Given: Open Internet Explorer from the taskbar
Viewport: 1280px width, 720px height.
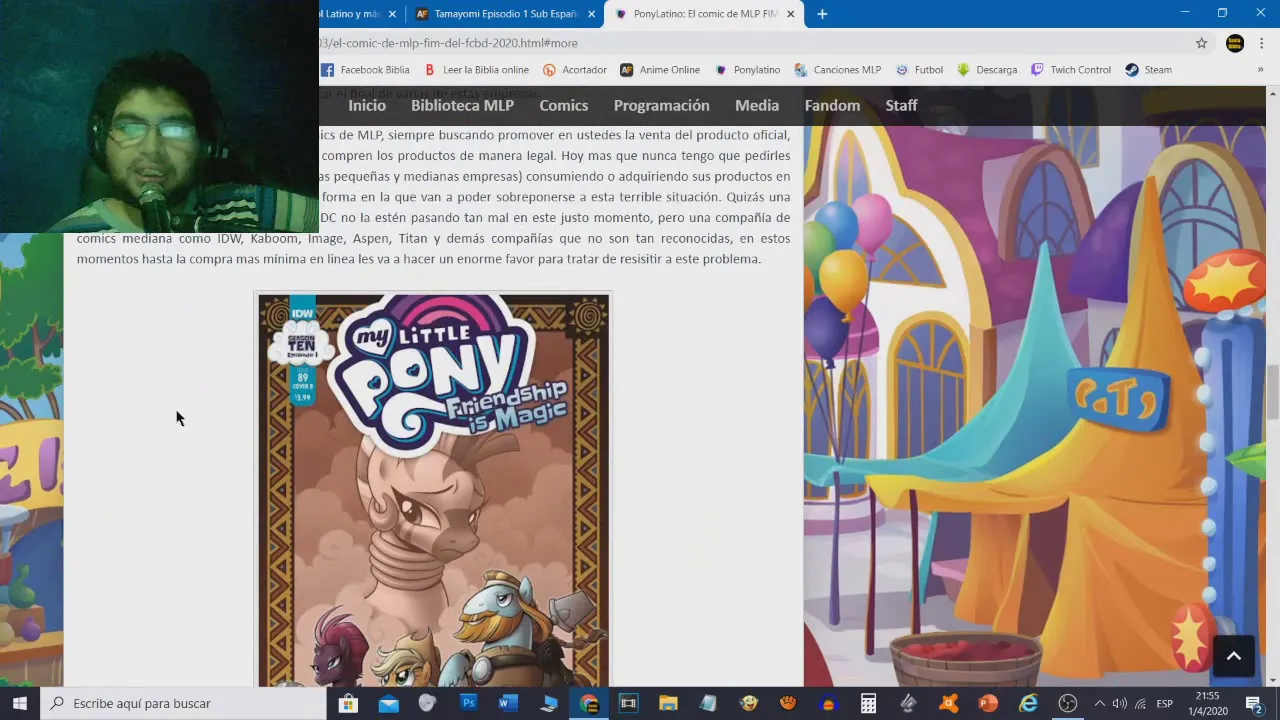Looking at the screenshot, I should coord(1028,703).
